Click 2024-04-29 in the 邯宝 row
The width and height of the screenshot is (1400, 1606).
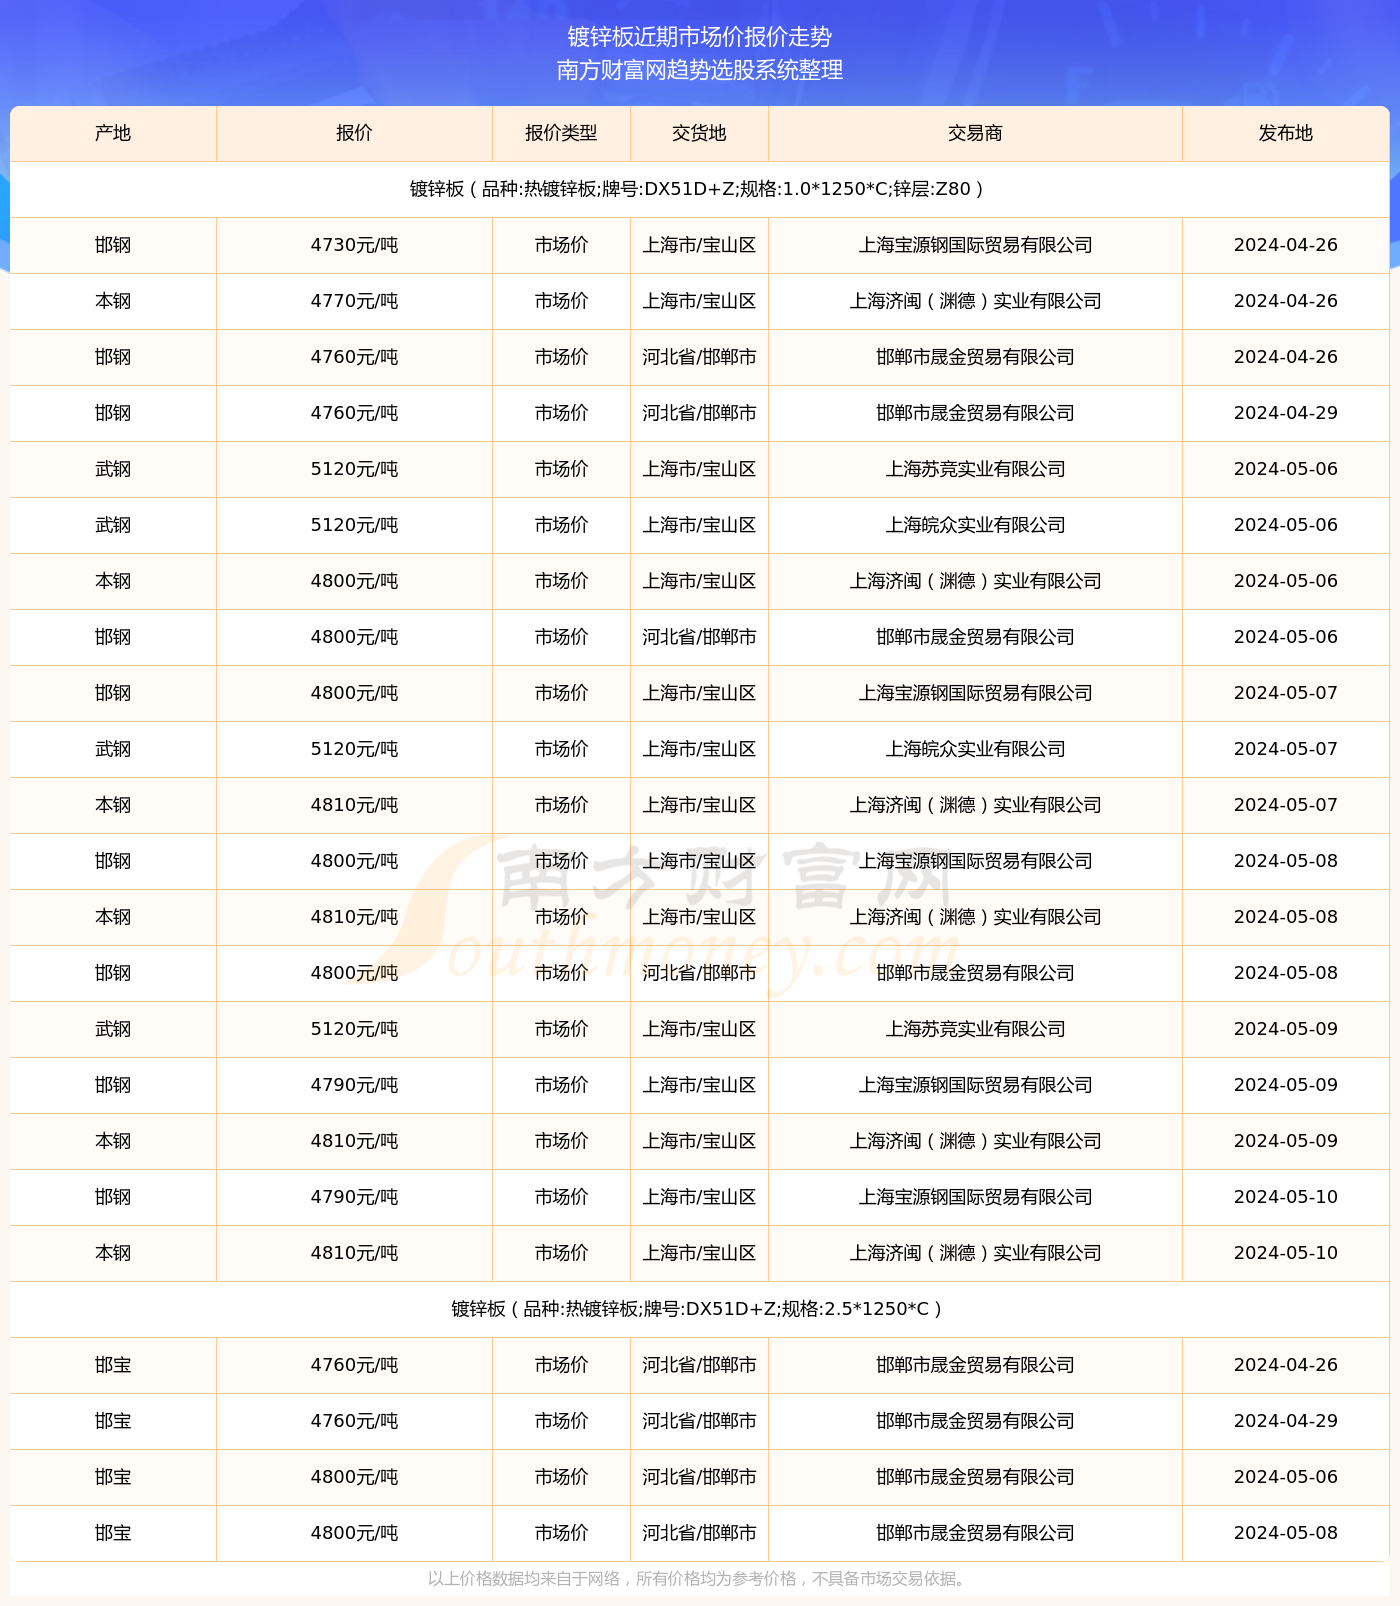[x=1286, y=1421]
